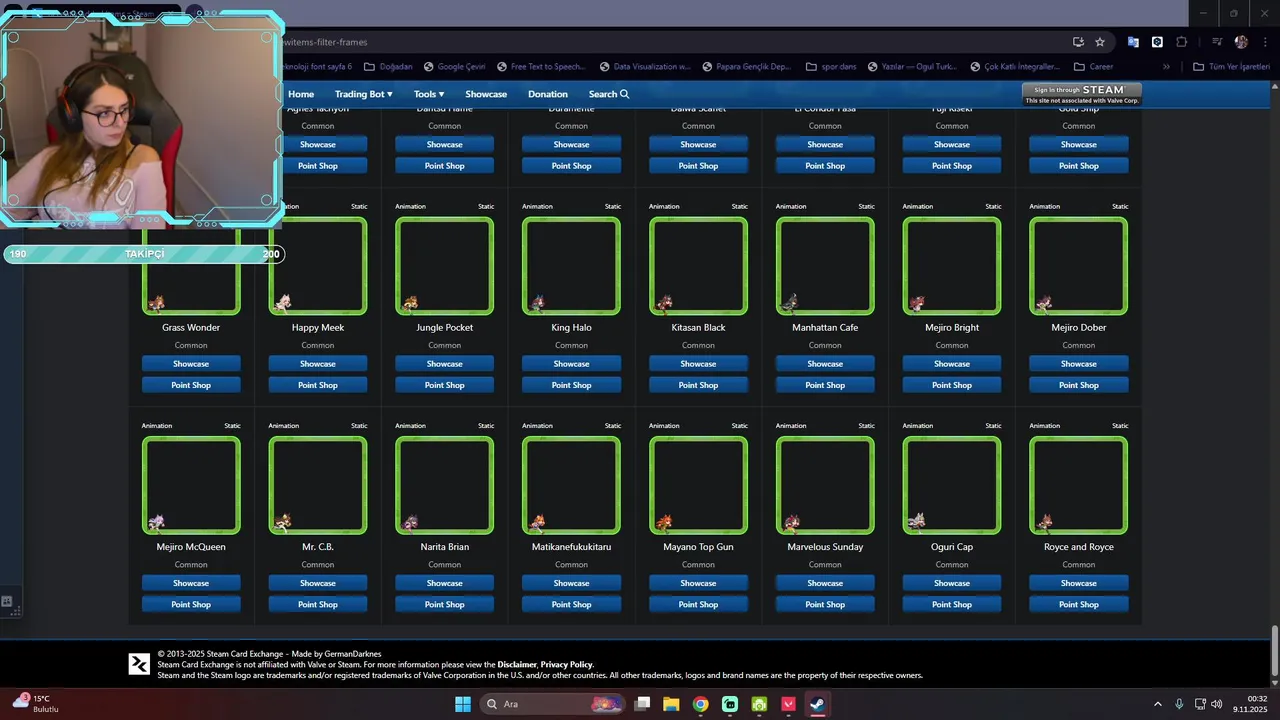Open the Career bookmark folder
The height and width of the screenshot is (720, 1280).
pyautogui.click(x=1093, y=67)
